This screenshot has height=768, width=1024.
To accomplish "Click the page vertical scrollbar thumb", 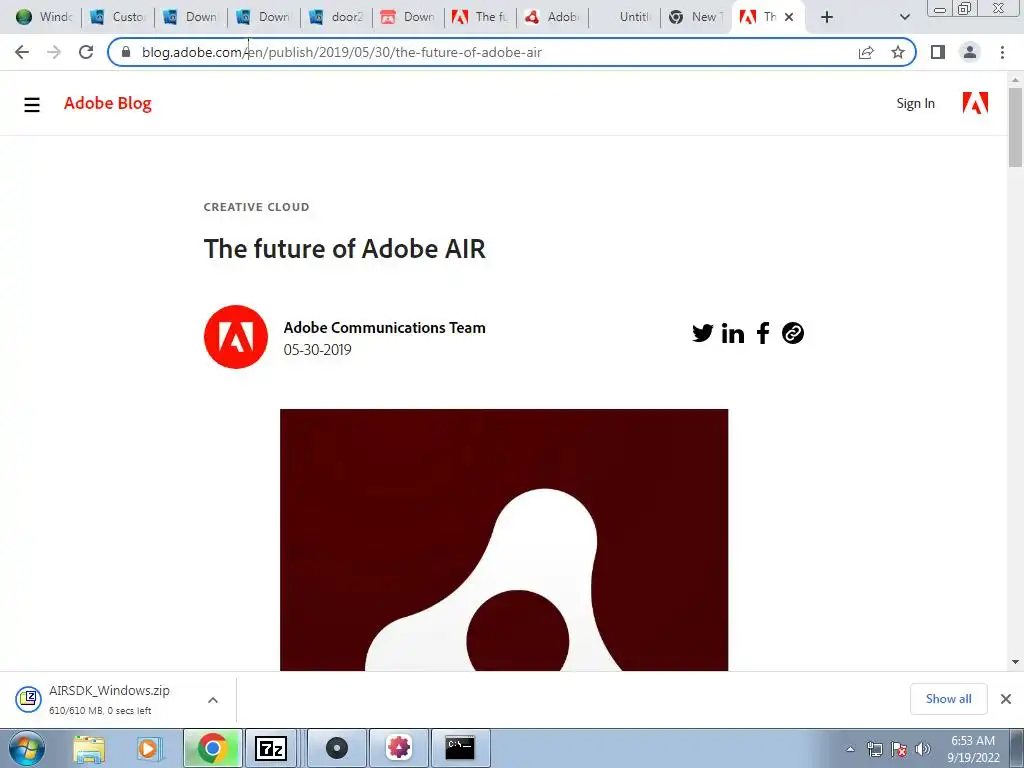I will 1015,127.
